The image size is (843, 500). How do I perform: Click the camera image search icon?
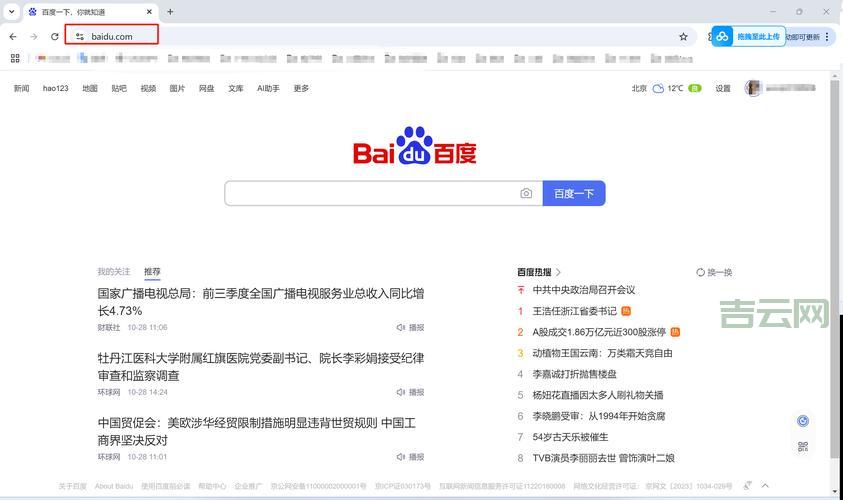coord(526,193)
